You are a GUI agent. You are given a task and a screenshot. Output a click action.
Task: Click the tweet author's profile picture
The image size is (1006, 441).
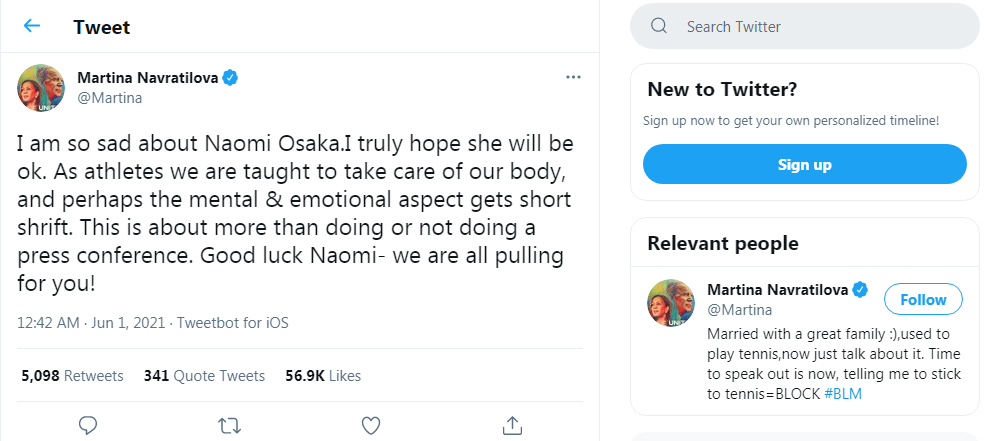41,88
